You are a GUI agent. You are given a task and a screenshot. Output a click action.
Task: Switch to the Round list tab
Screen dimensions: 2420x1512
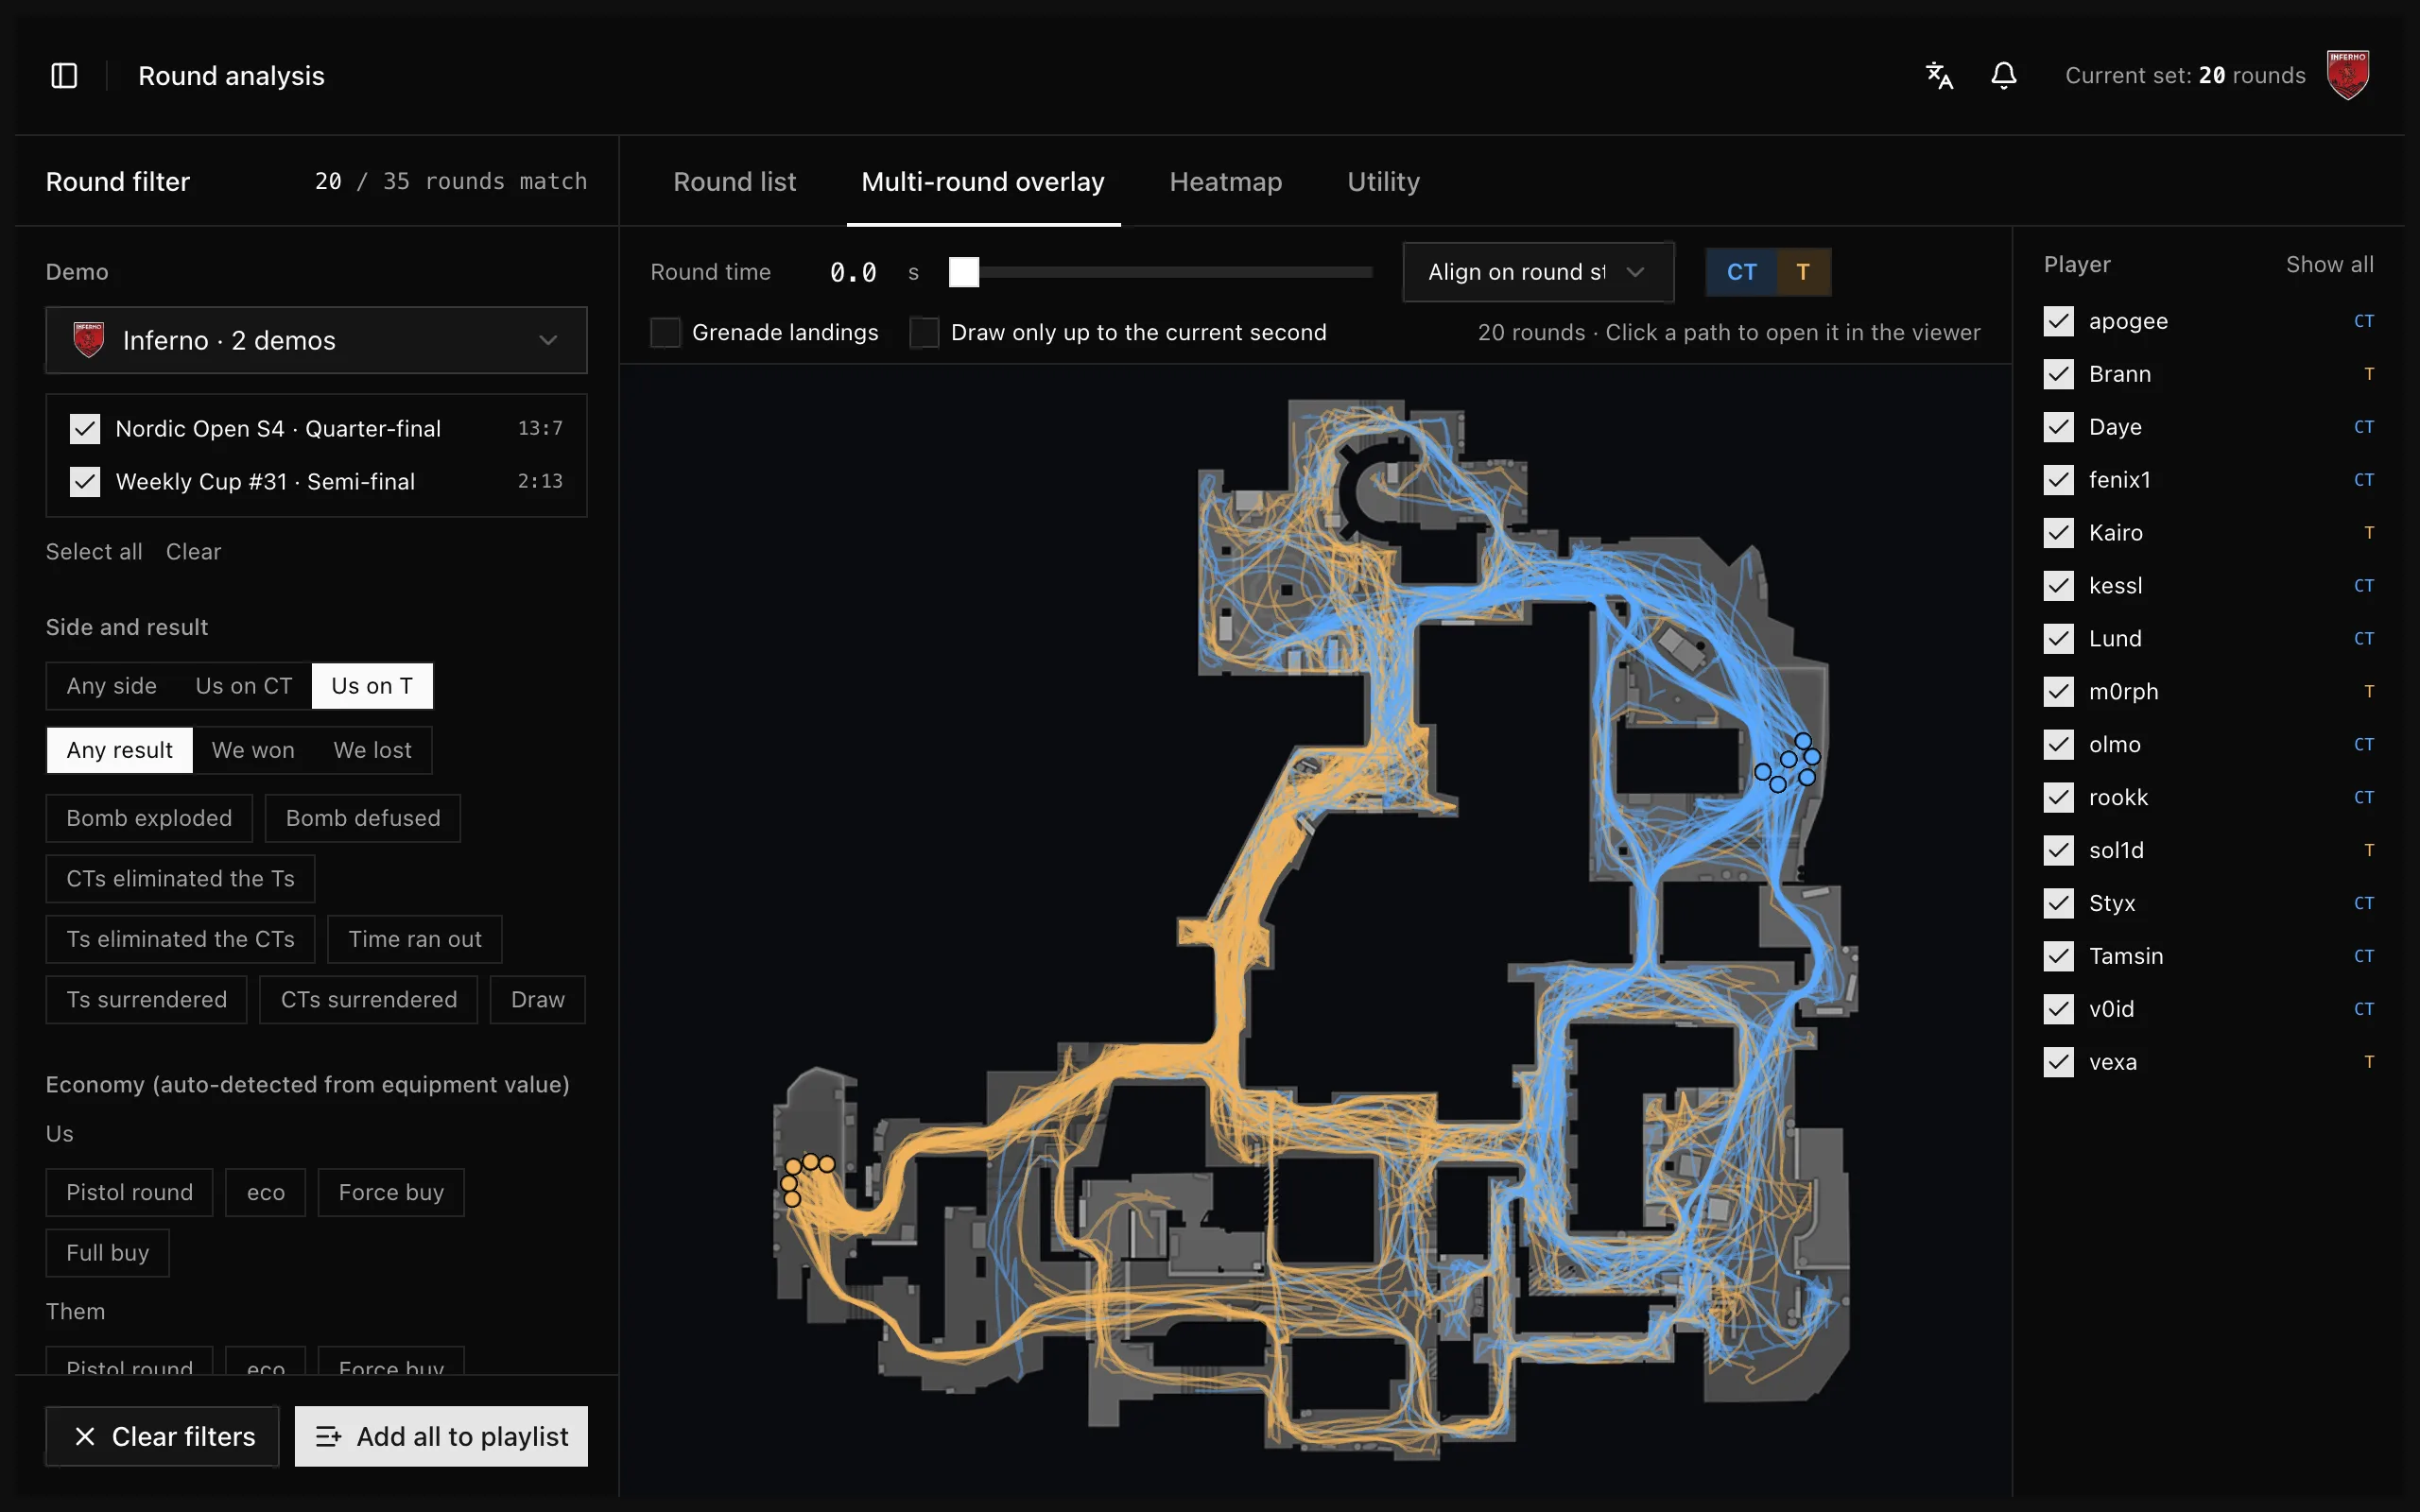pyautogui.click(x=735, y=182)
